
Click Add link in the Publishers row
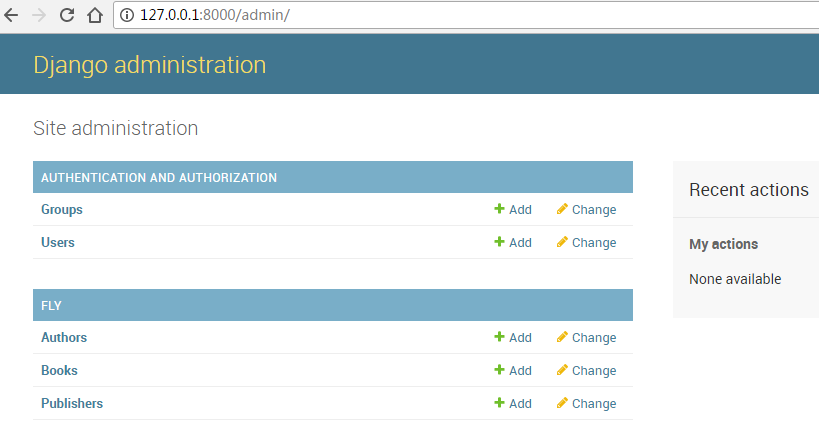tap(520, 403)
